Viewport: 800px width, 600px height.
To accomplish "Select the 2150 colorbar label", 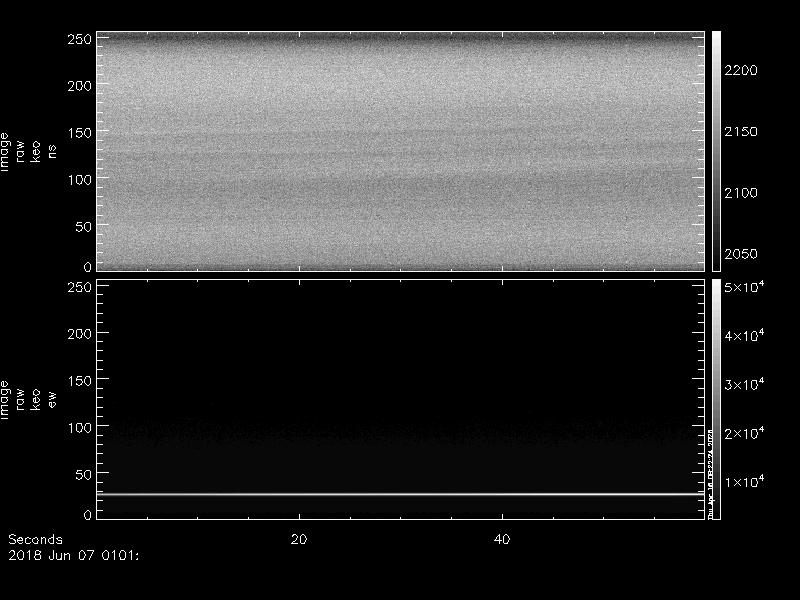I will pyautogui.click(x=743, y=132).
